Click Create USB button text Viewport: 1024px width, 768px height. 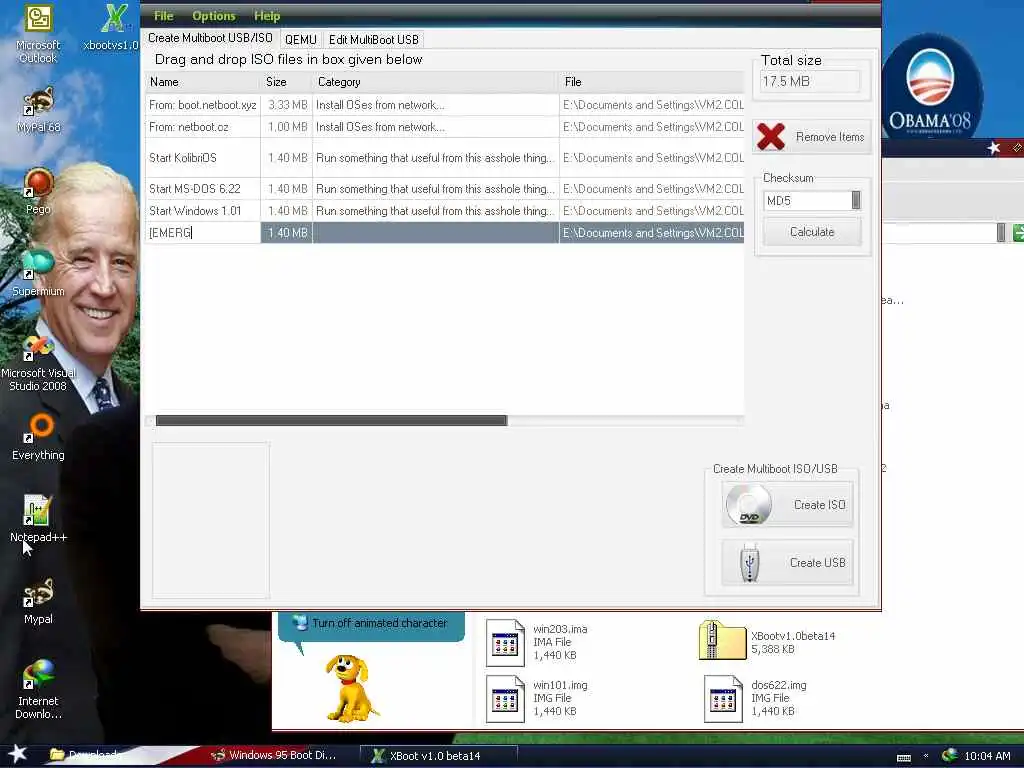[x=817, y=563]
